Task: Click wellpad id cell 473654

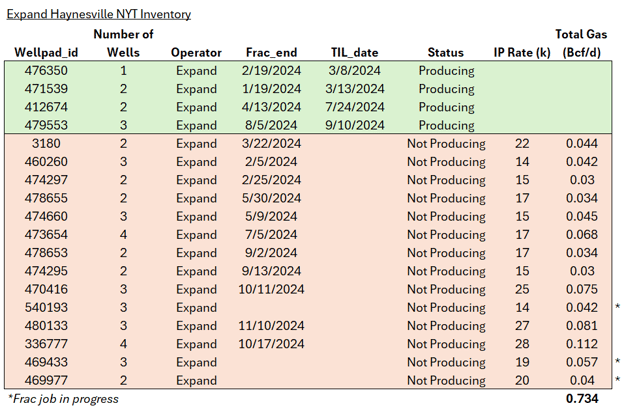Action: point(46,234)
